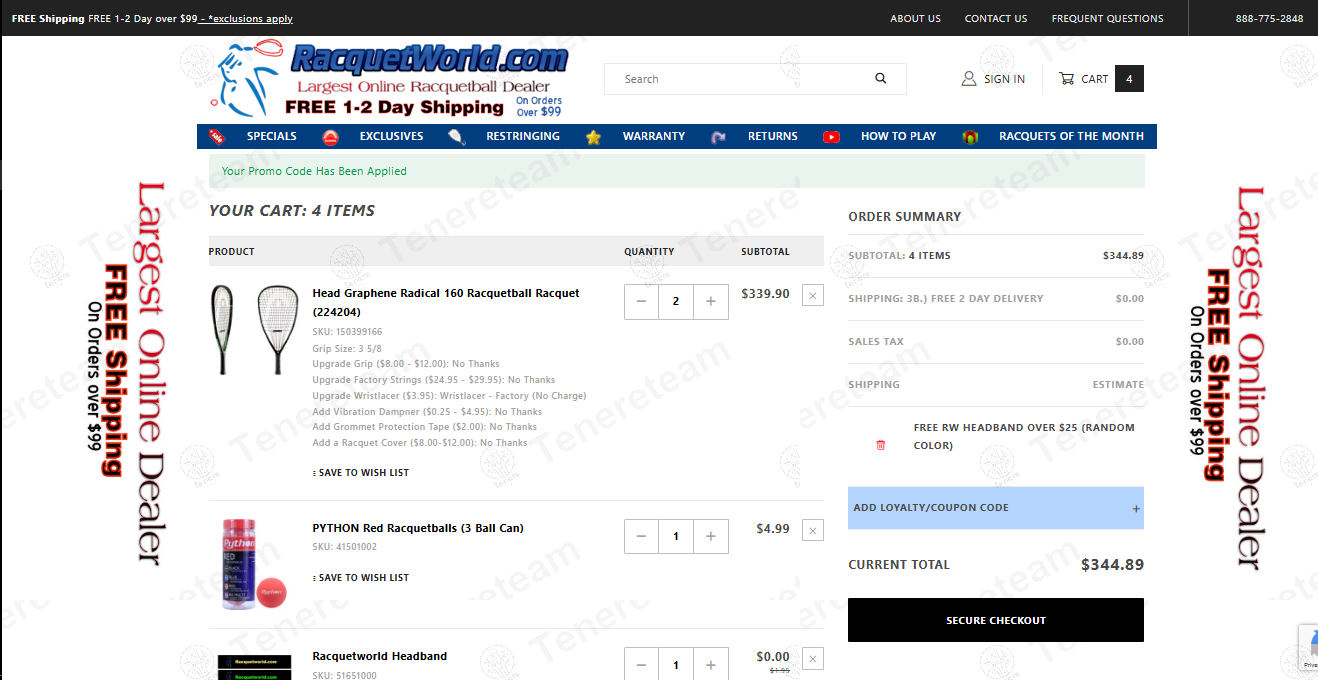Remove the headband promo with the trash icon
This screenshot has height=680, width=1318.
[881, 445]
